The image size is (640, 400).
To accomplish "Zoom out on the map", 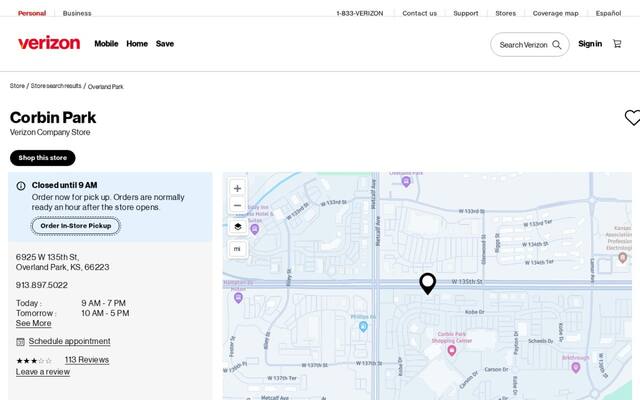I will (238, 205).
